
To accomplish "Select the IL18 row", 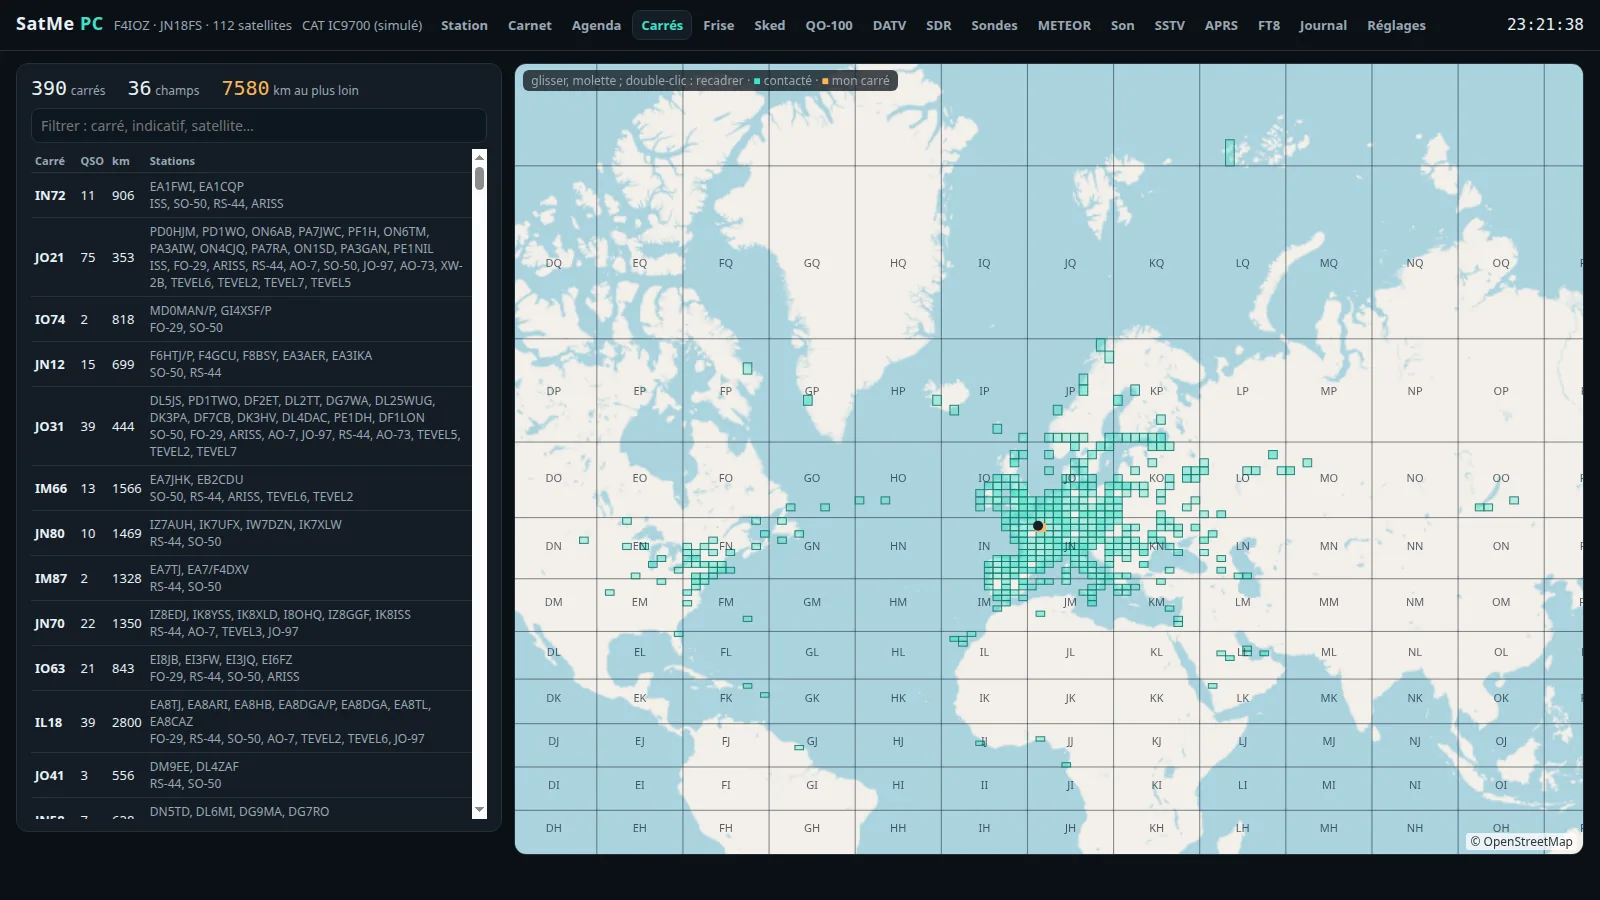I will (251, 722).
